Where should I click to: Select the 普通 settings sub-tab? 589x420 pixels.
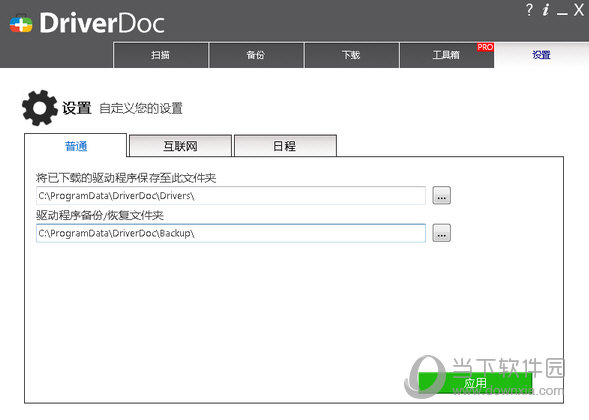click(76, 146)
